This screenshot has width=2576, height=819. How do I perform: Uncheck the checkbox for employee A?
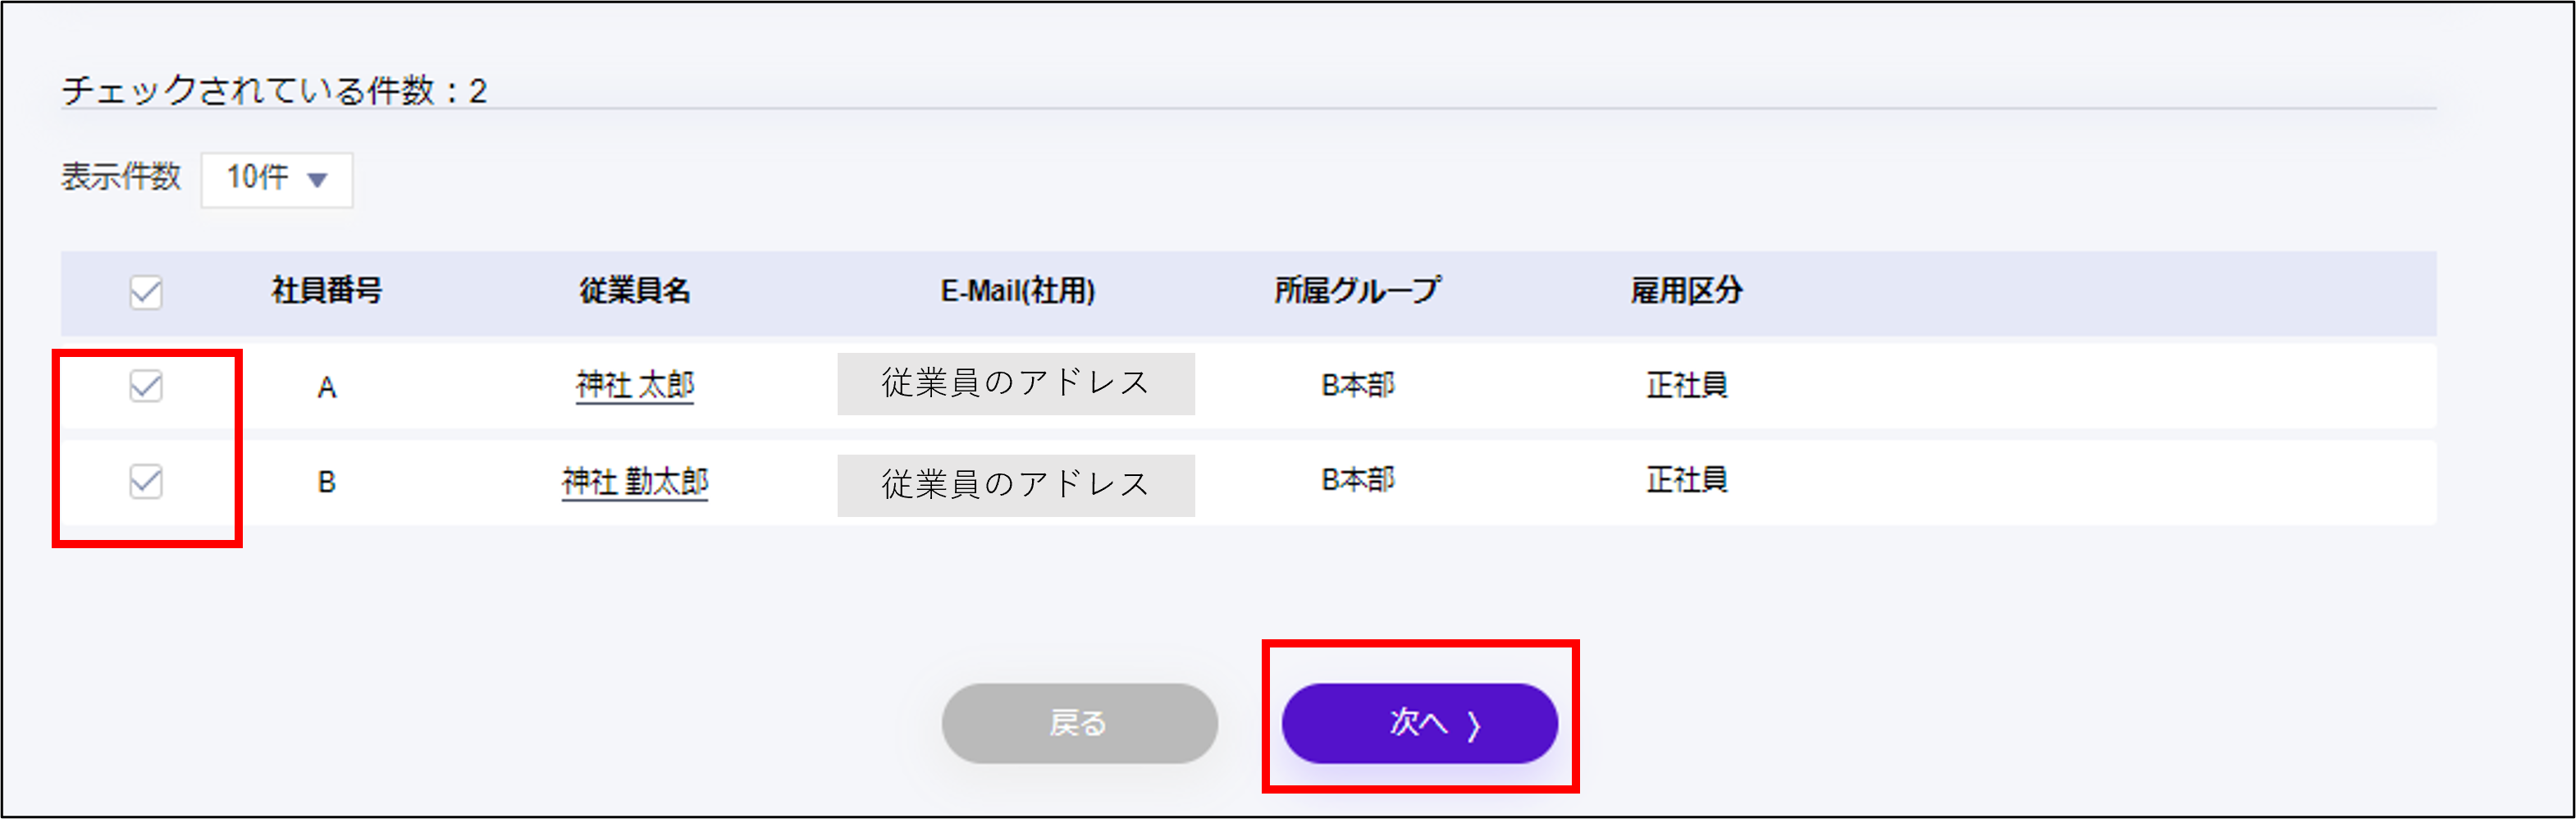(146, 385)
